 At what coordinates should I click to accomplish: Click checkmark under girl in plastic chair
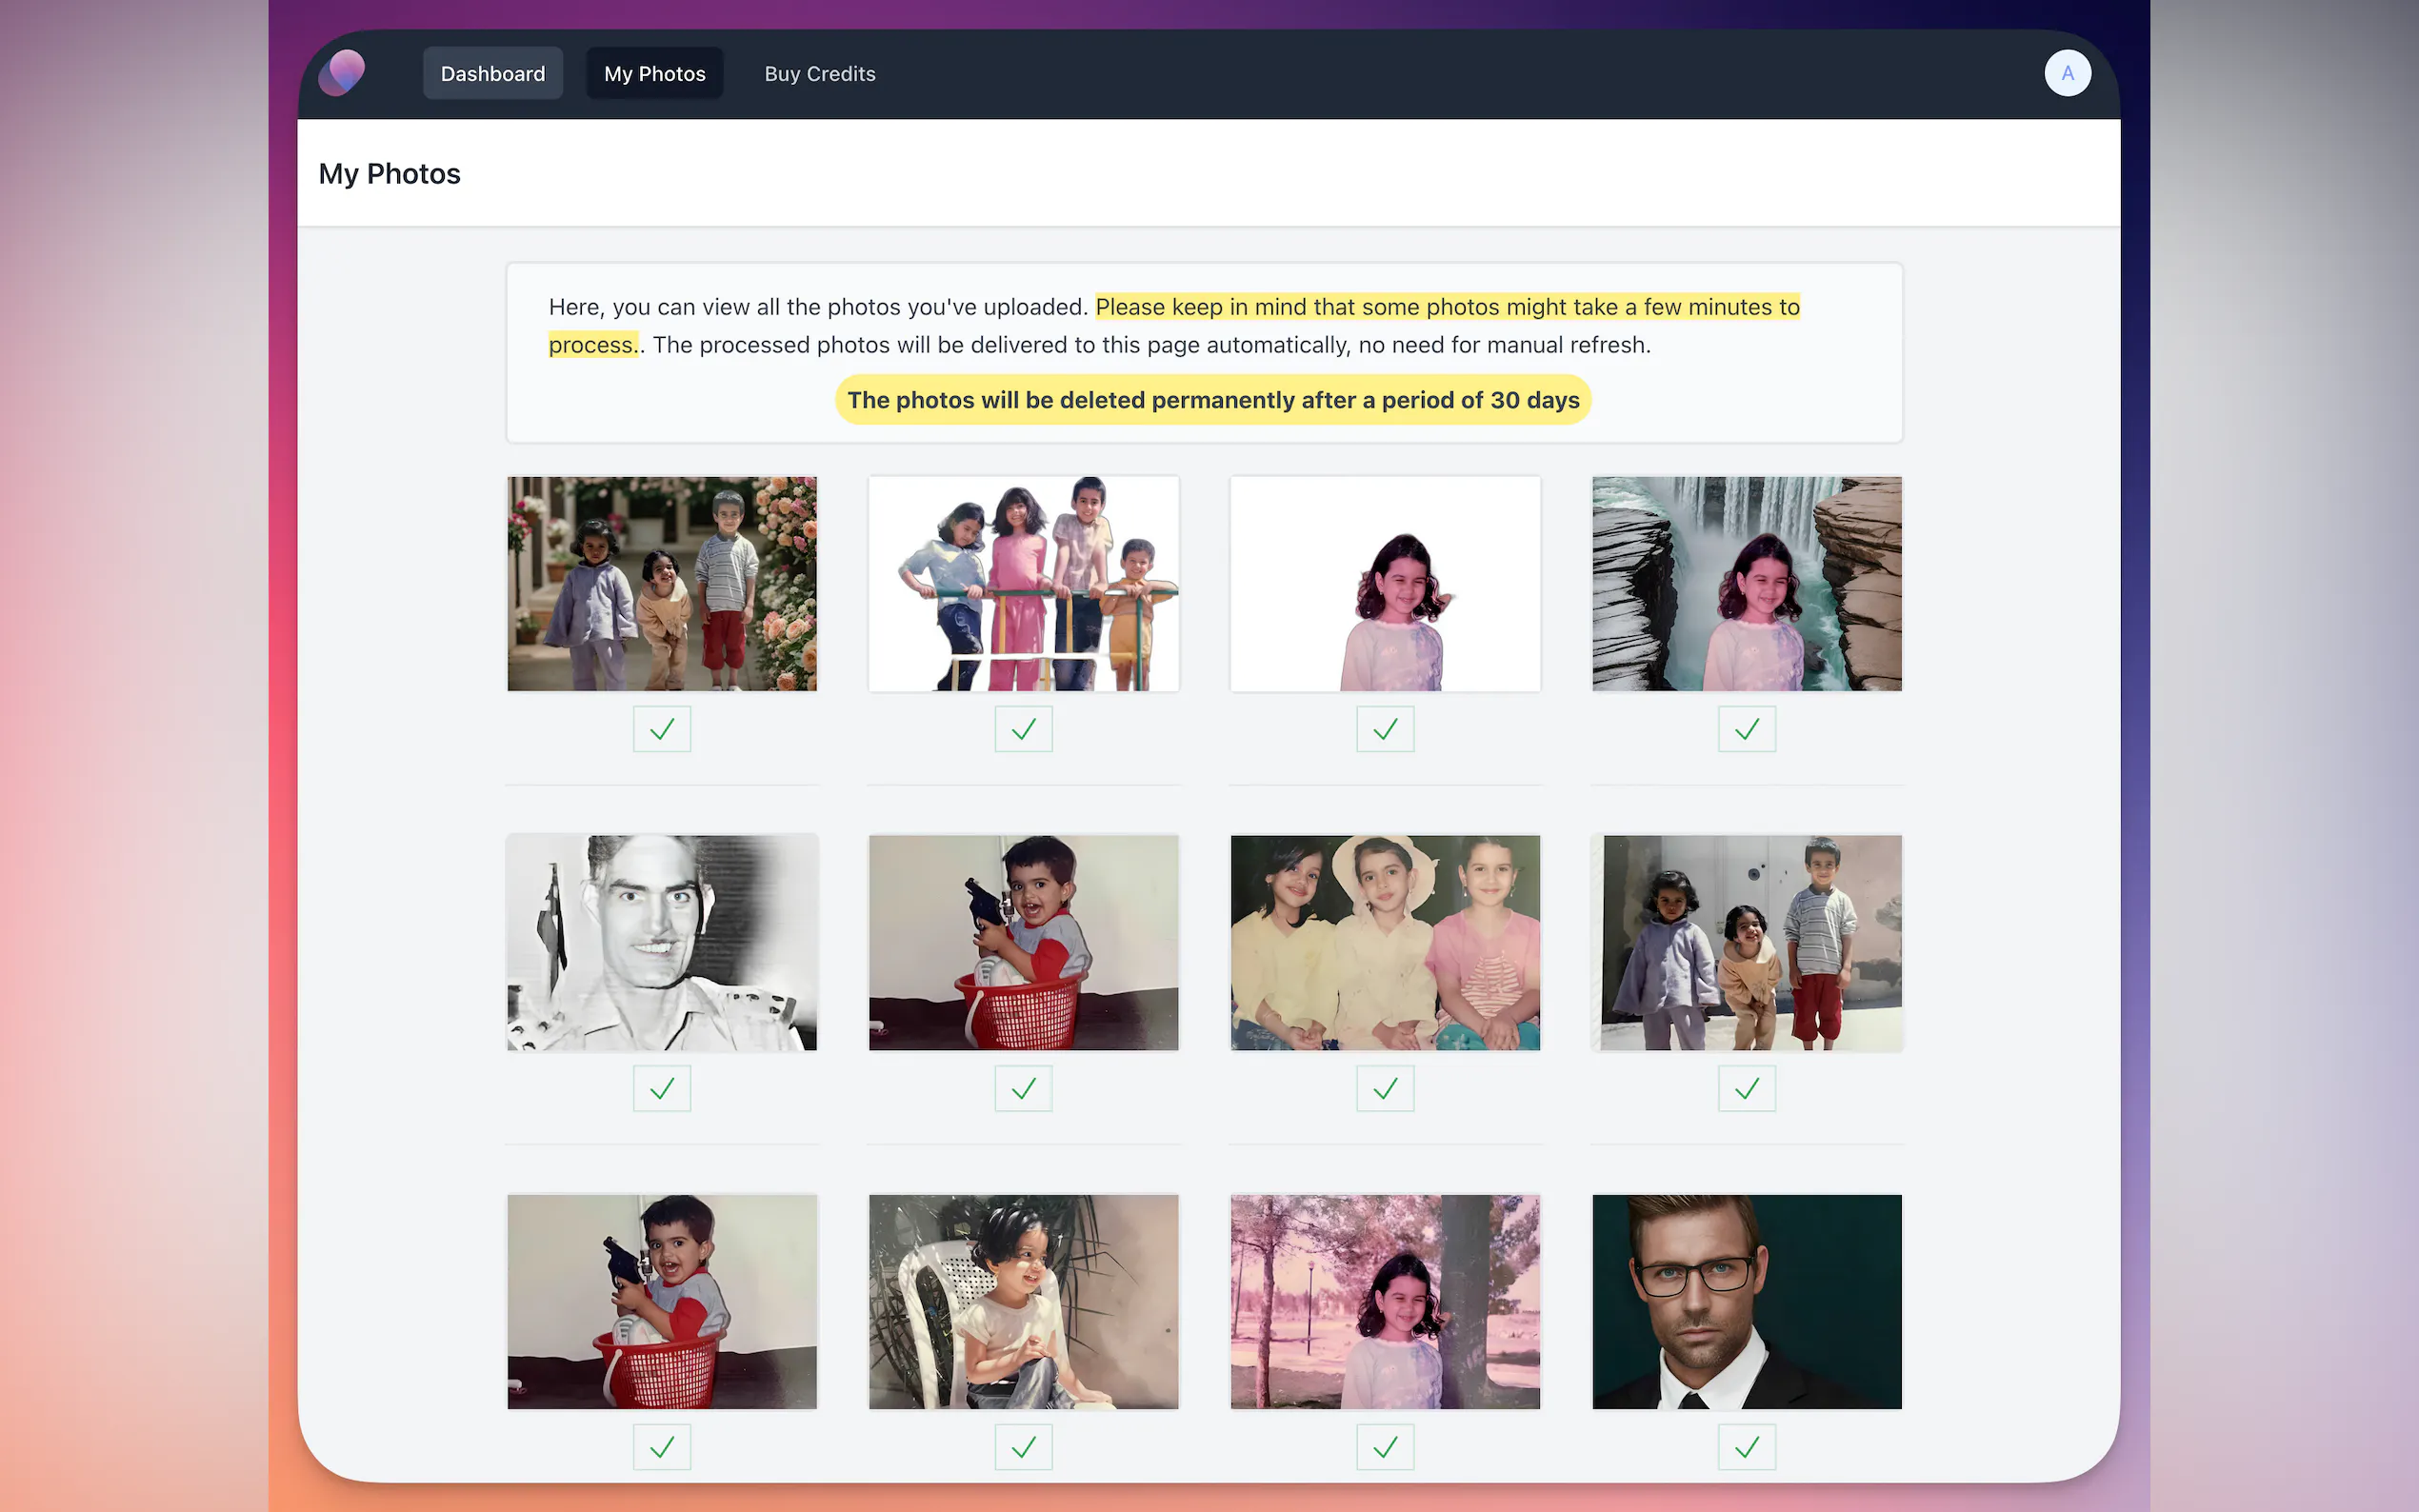[x=1023, y=1446]
